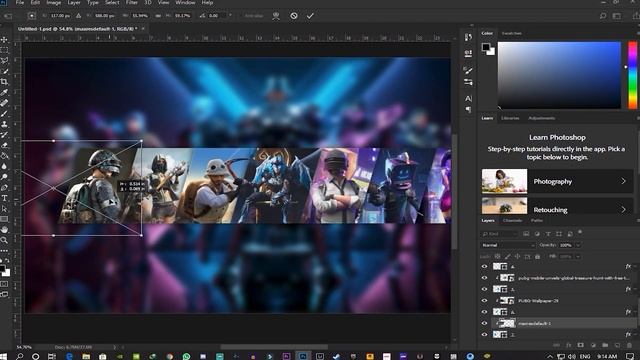Hide the PUBG-Wallpaper-29 layer
The height and width of the screenshot is (360, 640).
click(x=484, y=300)
